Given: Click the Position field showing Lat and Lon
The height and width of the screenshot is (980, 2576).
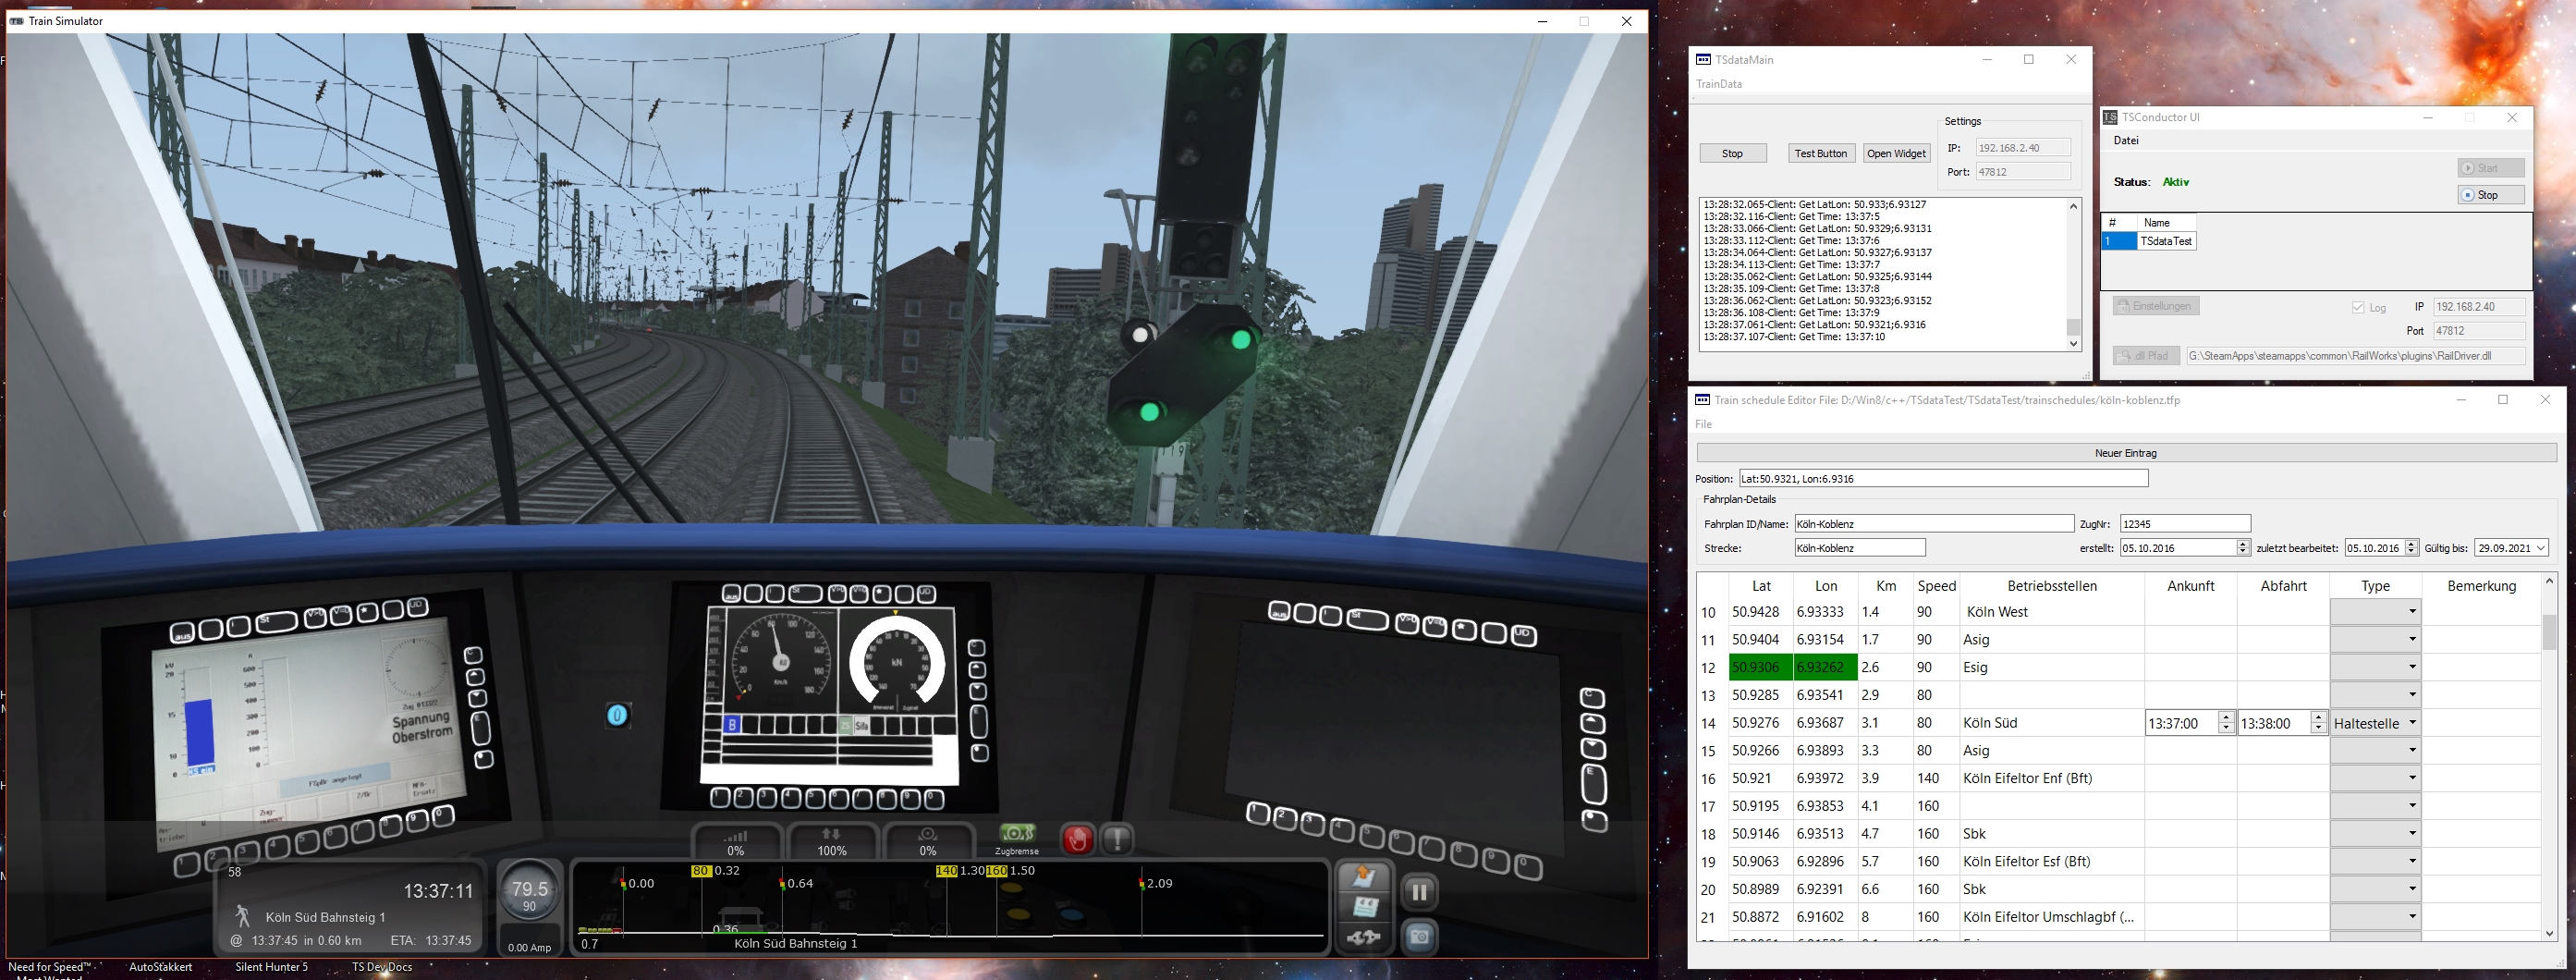Looking at the screenshot, I should point(1944,479).
